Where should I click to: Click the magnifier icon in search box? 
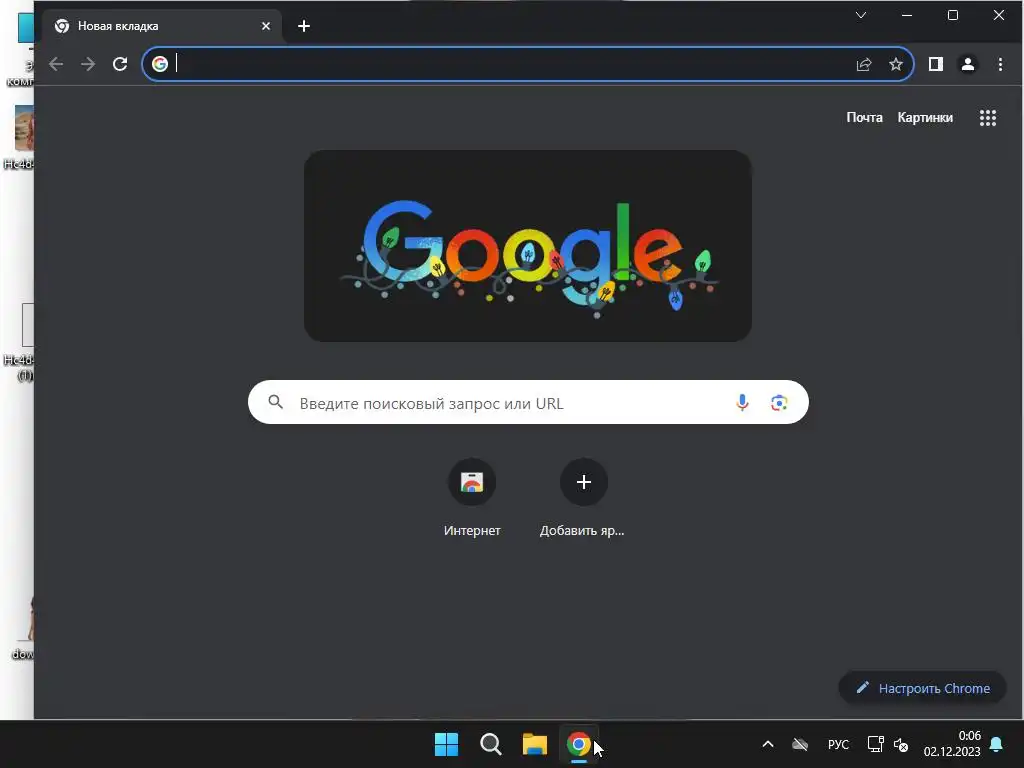point(276,402)
